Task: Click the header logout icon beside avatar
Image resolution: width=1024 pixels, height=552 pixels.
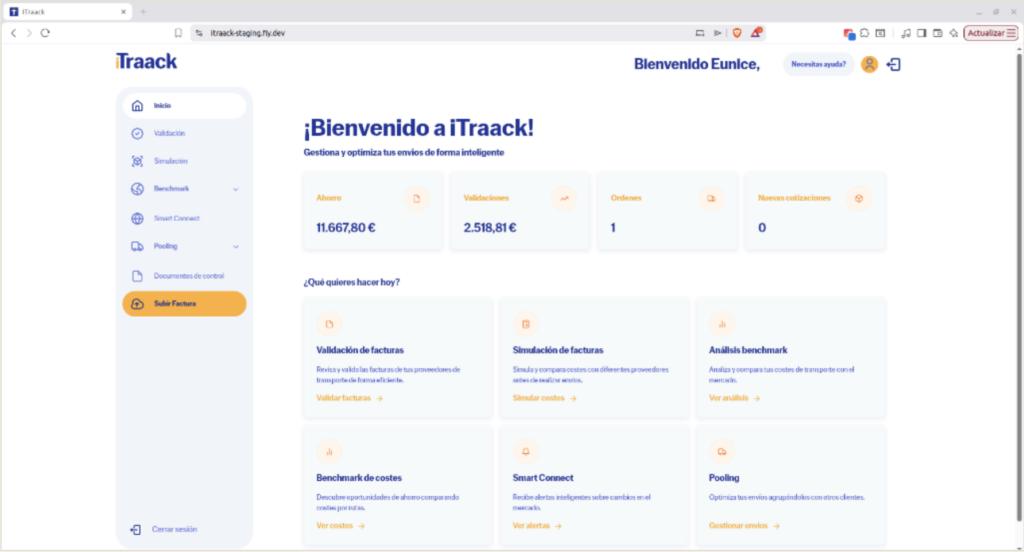Action: point(894,64)
